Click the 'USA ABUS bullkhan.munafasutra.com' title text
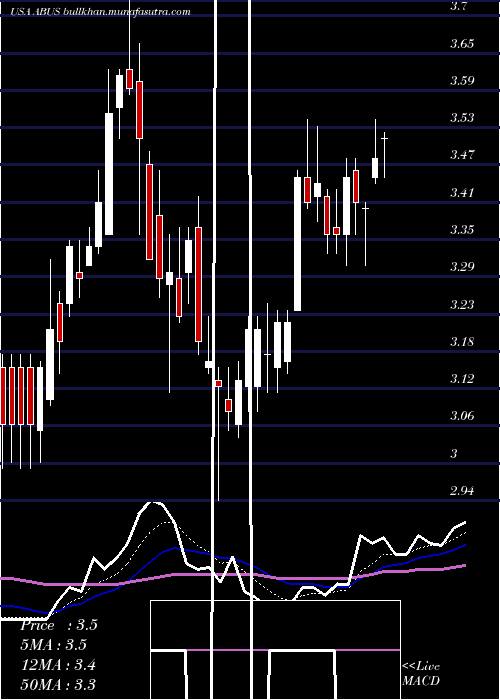The height and width of the screenshot is (700, 500). (x=101, y=12)
